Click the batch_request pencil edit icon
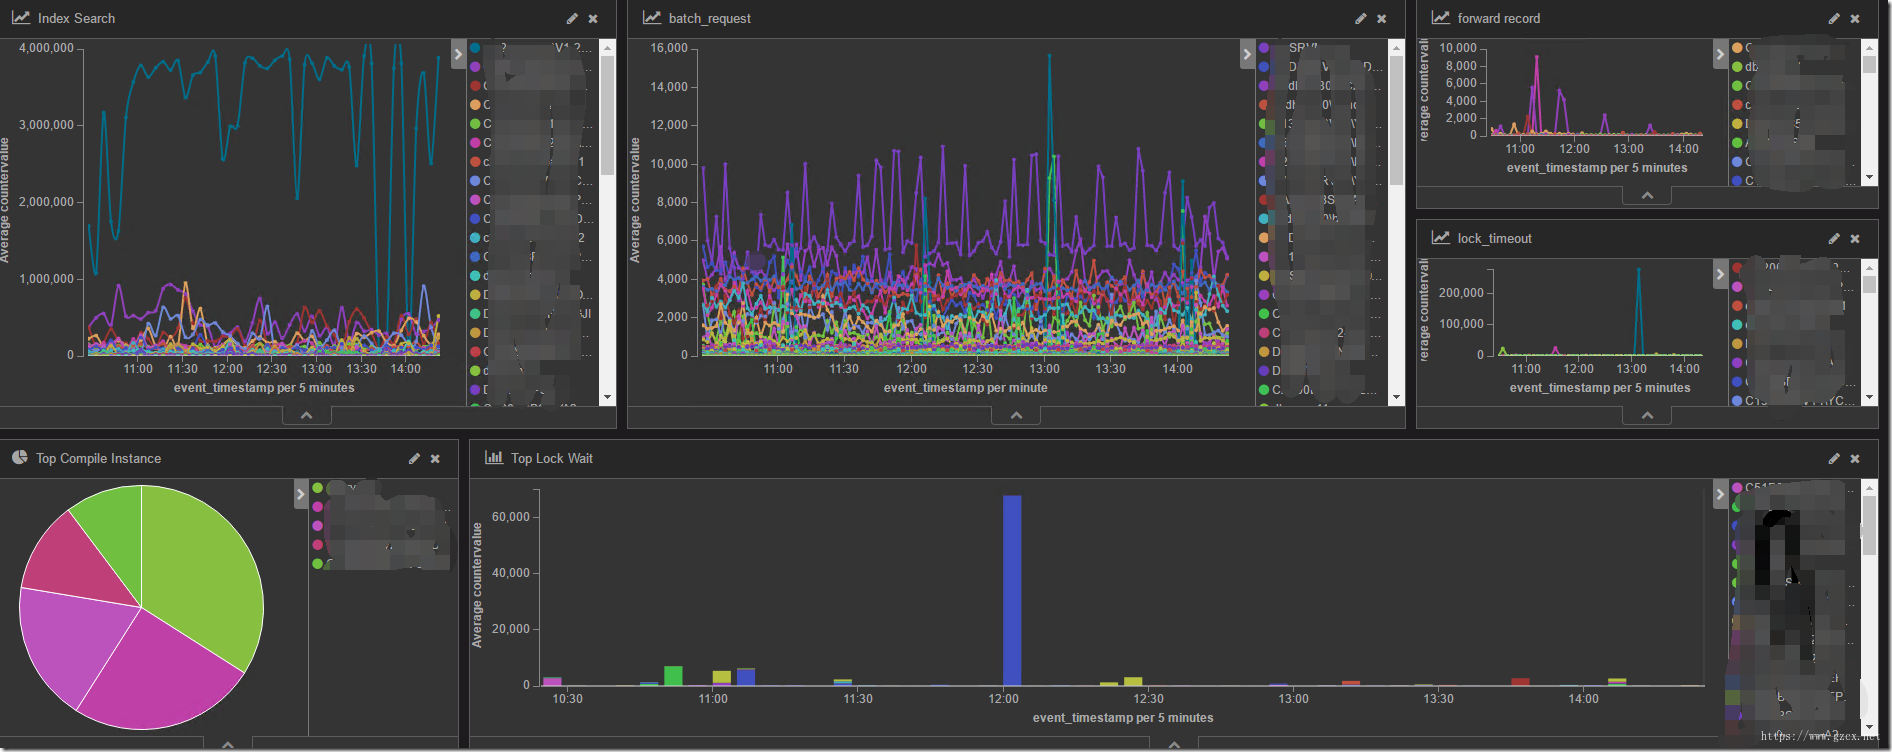Viewport: 1892px width, 752px height. click(x=1360, y=19)
